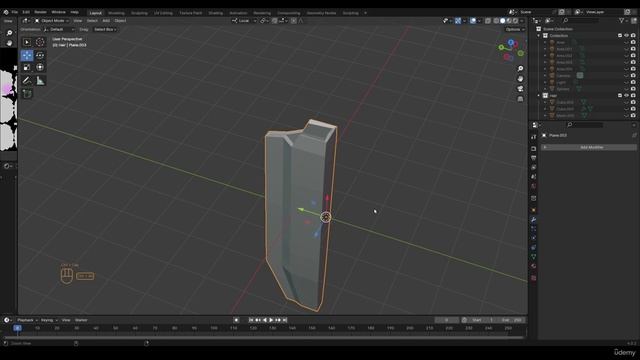Image resolution: width=640 pixels, height=360 pixels.
Task: Select the Scale tool
Action: point(27,67)
